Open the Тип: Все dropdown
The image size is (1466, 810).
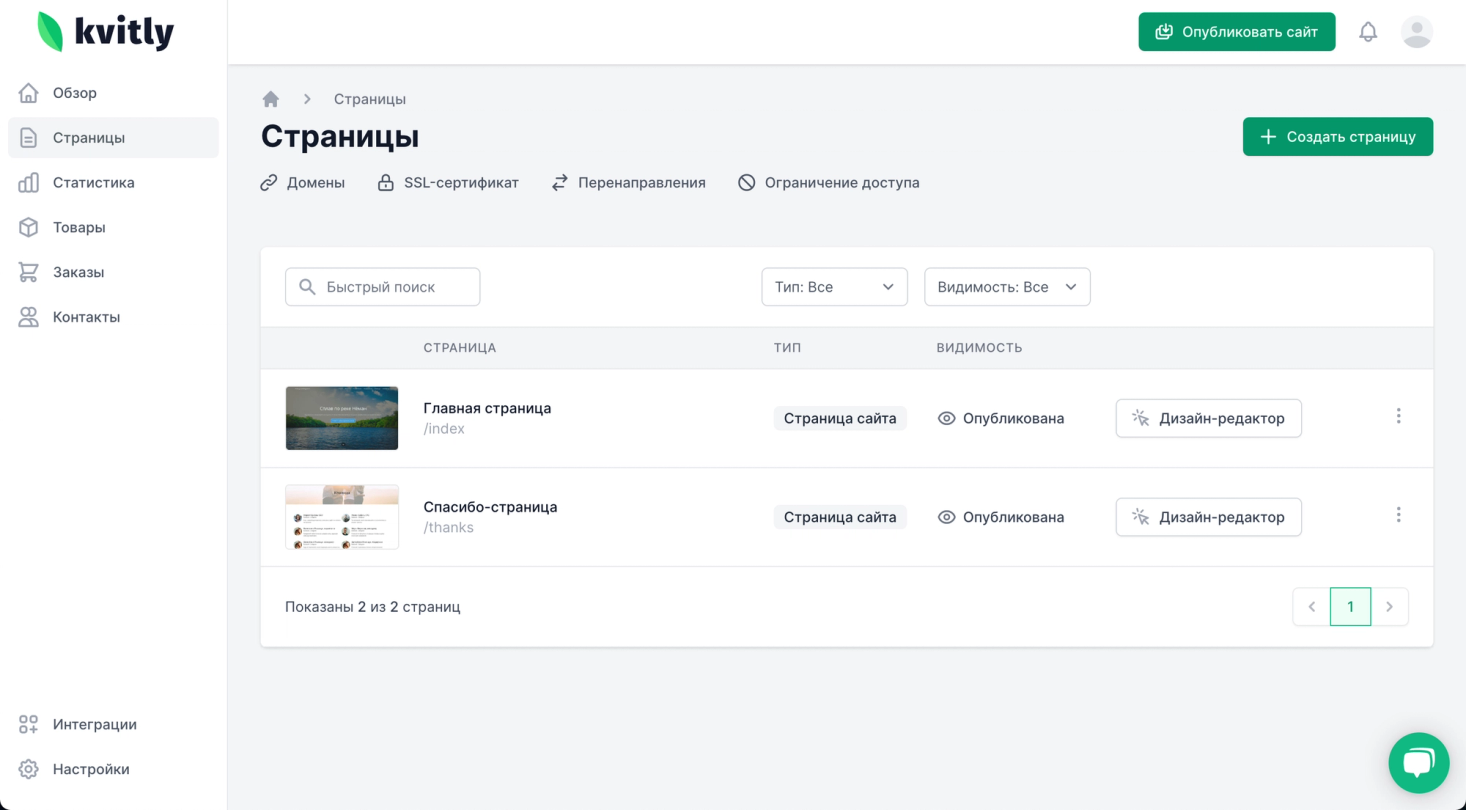tap(834, 287)
